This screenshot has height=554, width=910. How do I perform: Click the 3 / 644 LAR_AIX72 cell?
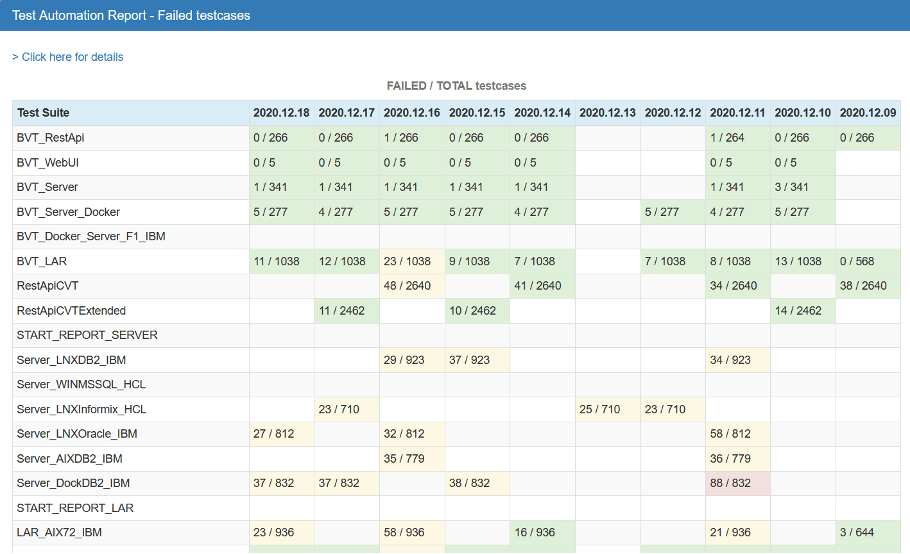[x=857, y=532]
